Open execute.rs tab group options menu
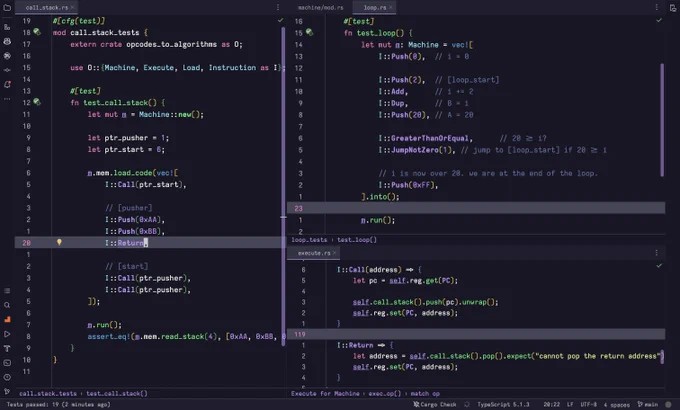 [x=657, y=253]
